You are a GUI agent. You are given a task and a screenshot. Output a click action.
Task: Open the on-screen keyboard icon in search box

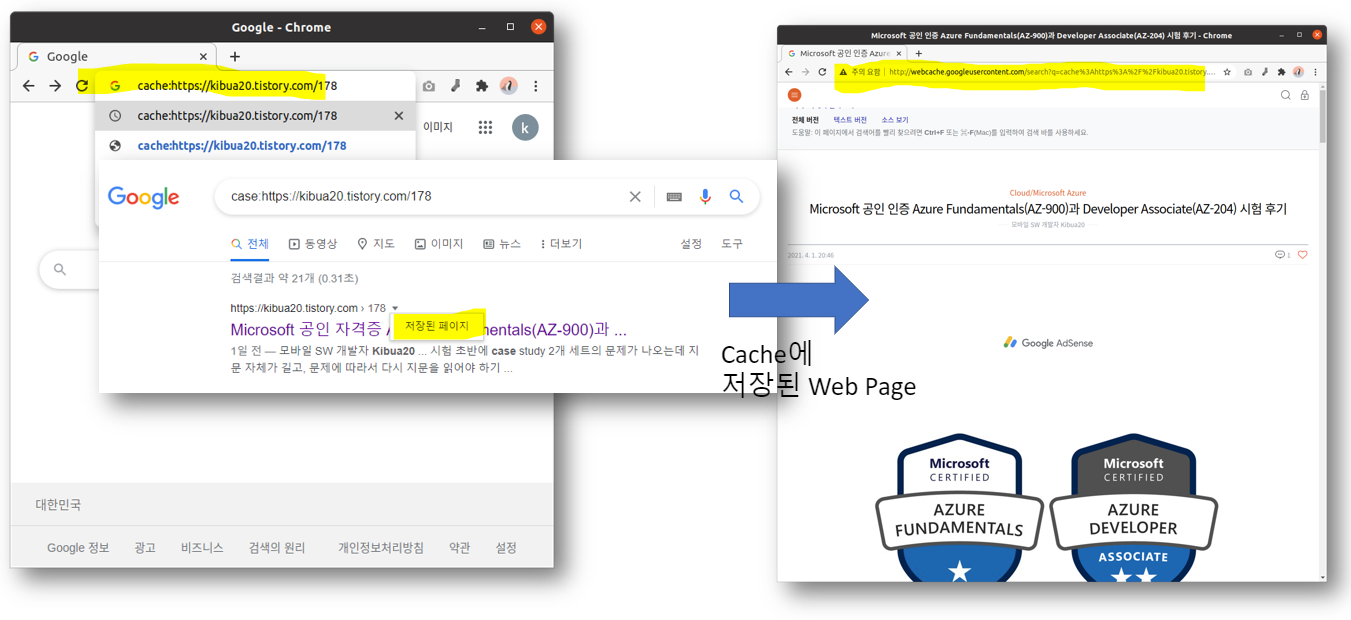674,197
